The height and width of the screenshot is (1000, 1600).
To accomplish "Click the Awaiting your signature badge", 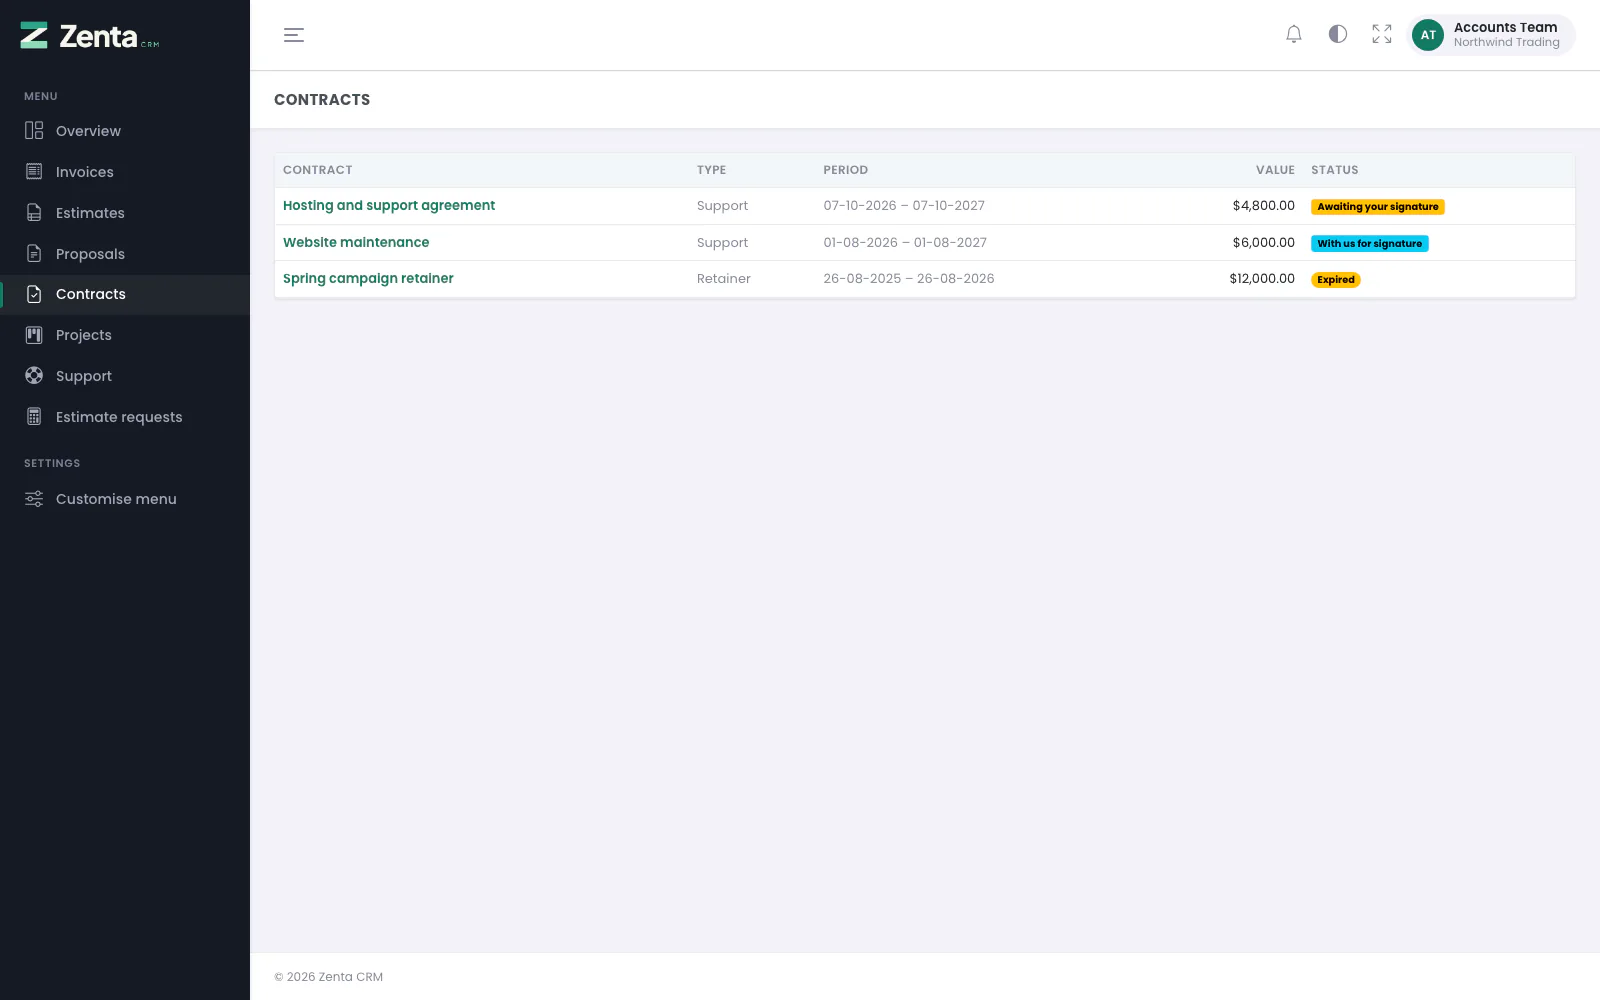I will tap(1378, 207).
